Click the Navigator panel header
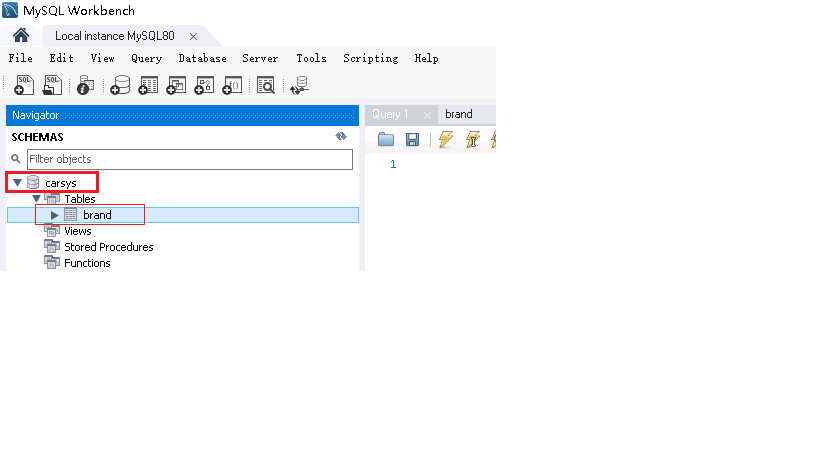Viewport: 819px width, 460px height. tap(182, 115)
